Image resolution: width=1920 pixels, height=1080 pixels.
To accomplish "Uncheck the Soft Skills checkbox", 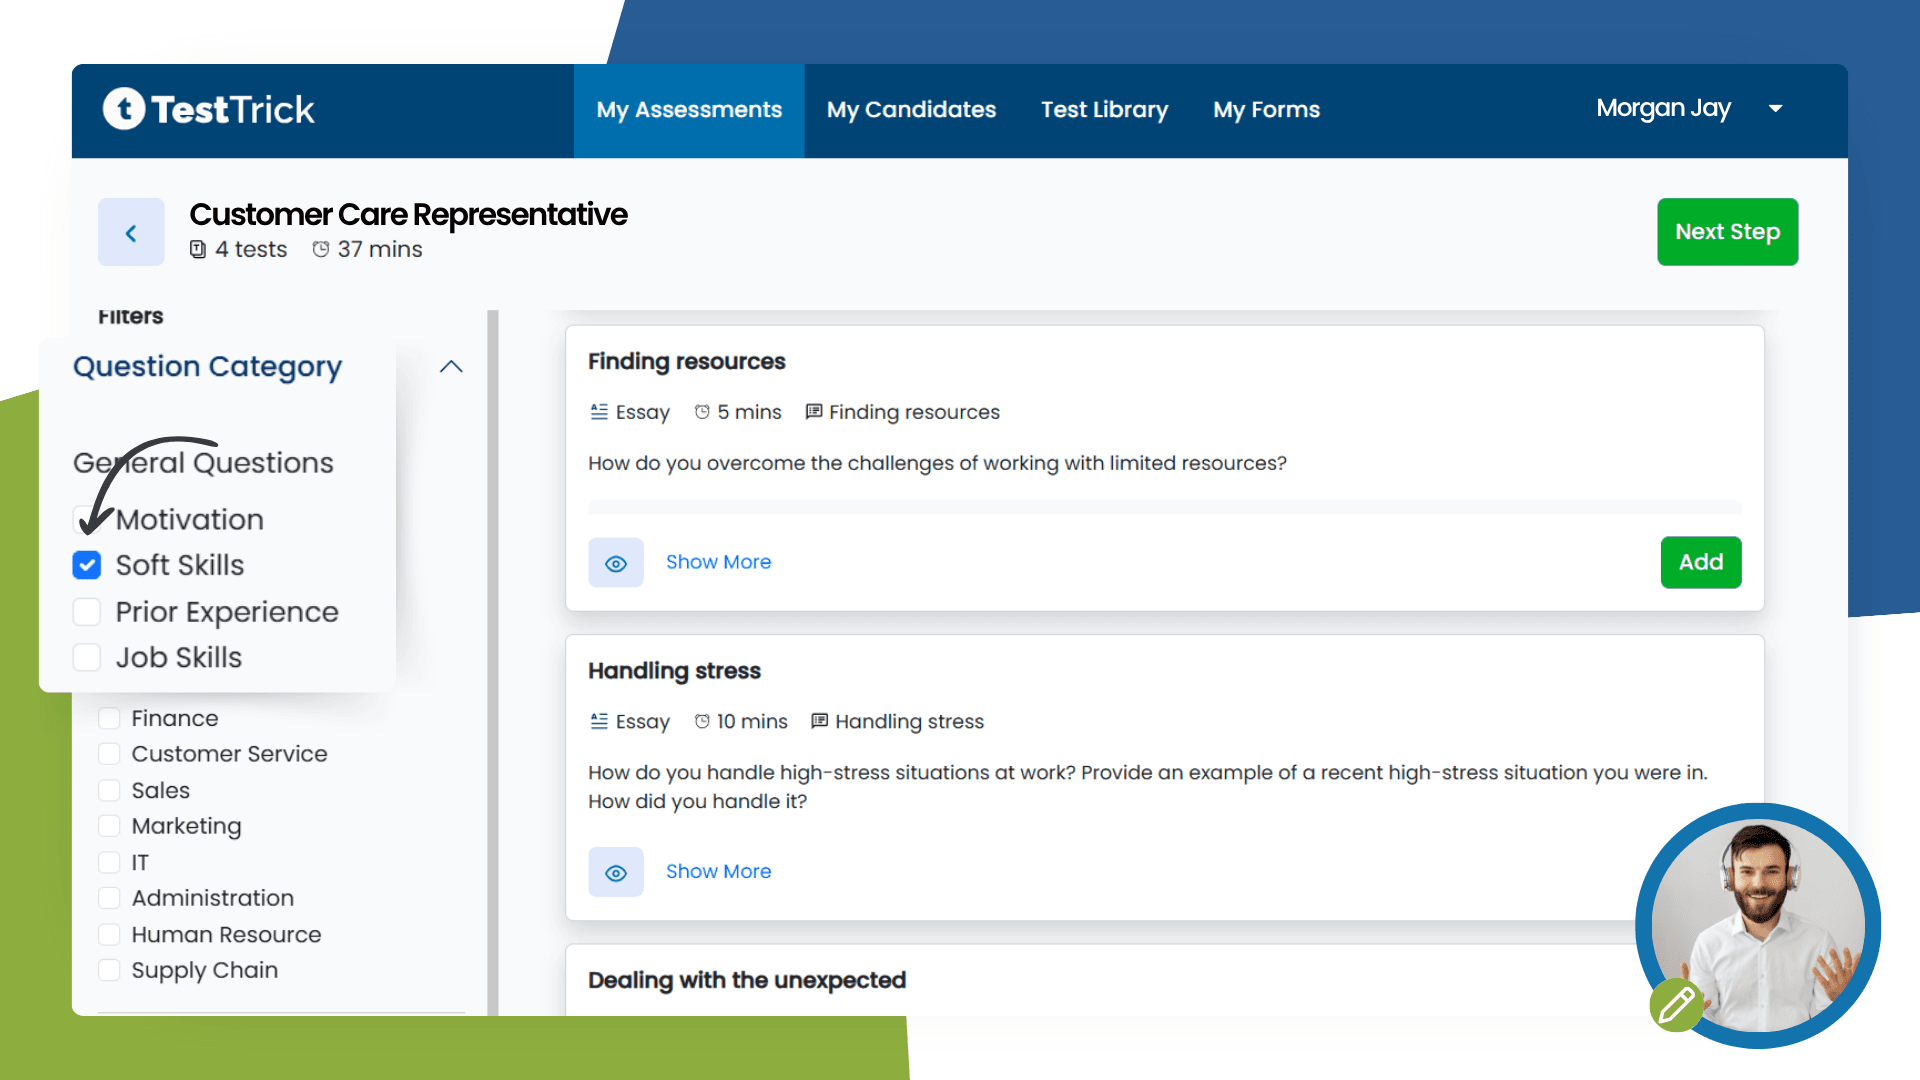I will click(x=87, y=565).
